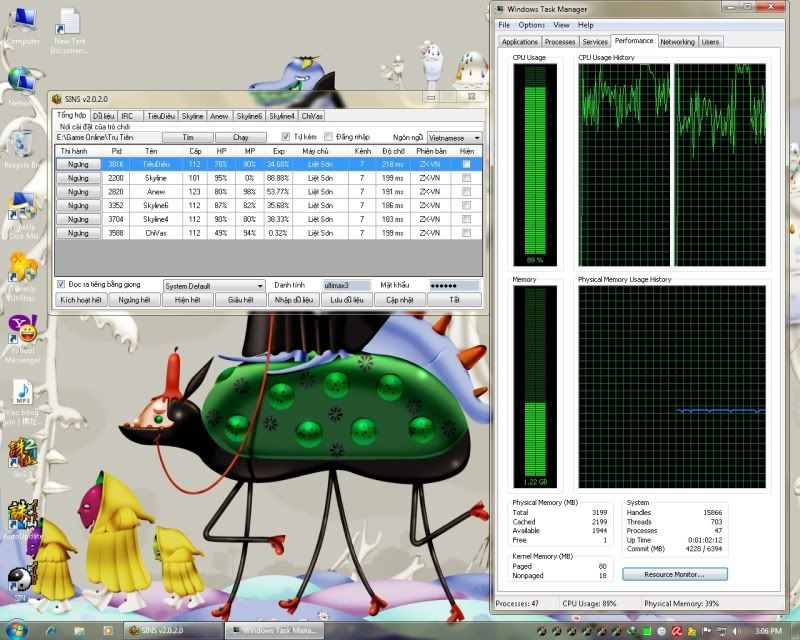The height and width of the screenshot is (640, 800).
Task: Check the Hiện box for Skyline4 row
Action: tap(466, 219)
